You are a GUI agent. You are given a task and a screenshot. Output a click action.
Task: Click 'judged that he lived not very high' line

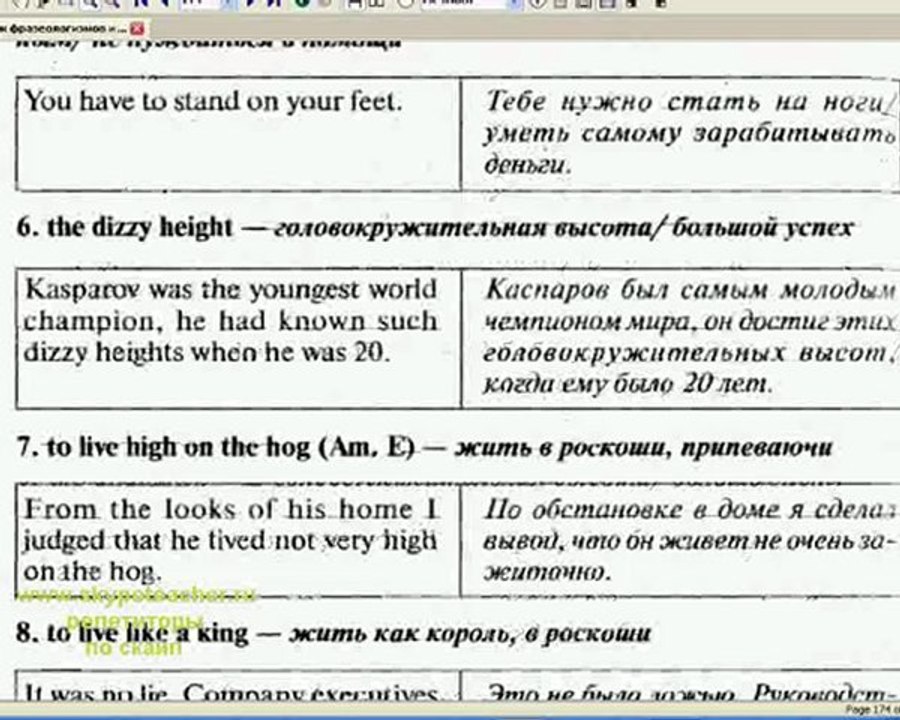(x=230, y=541)
